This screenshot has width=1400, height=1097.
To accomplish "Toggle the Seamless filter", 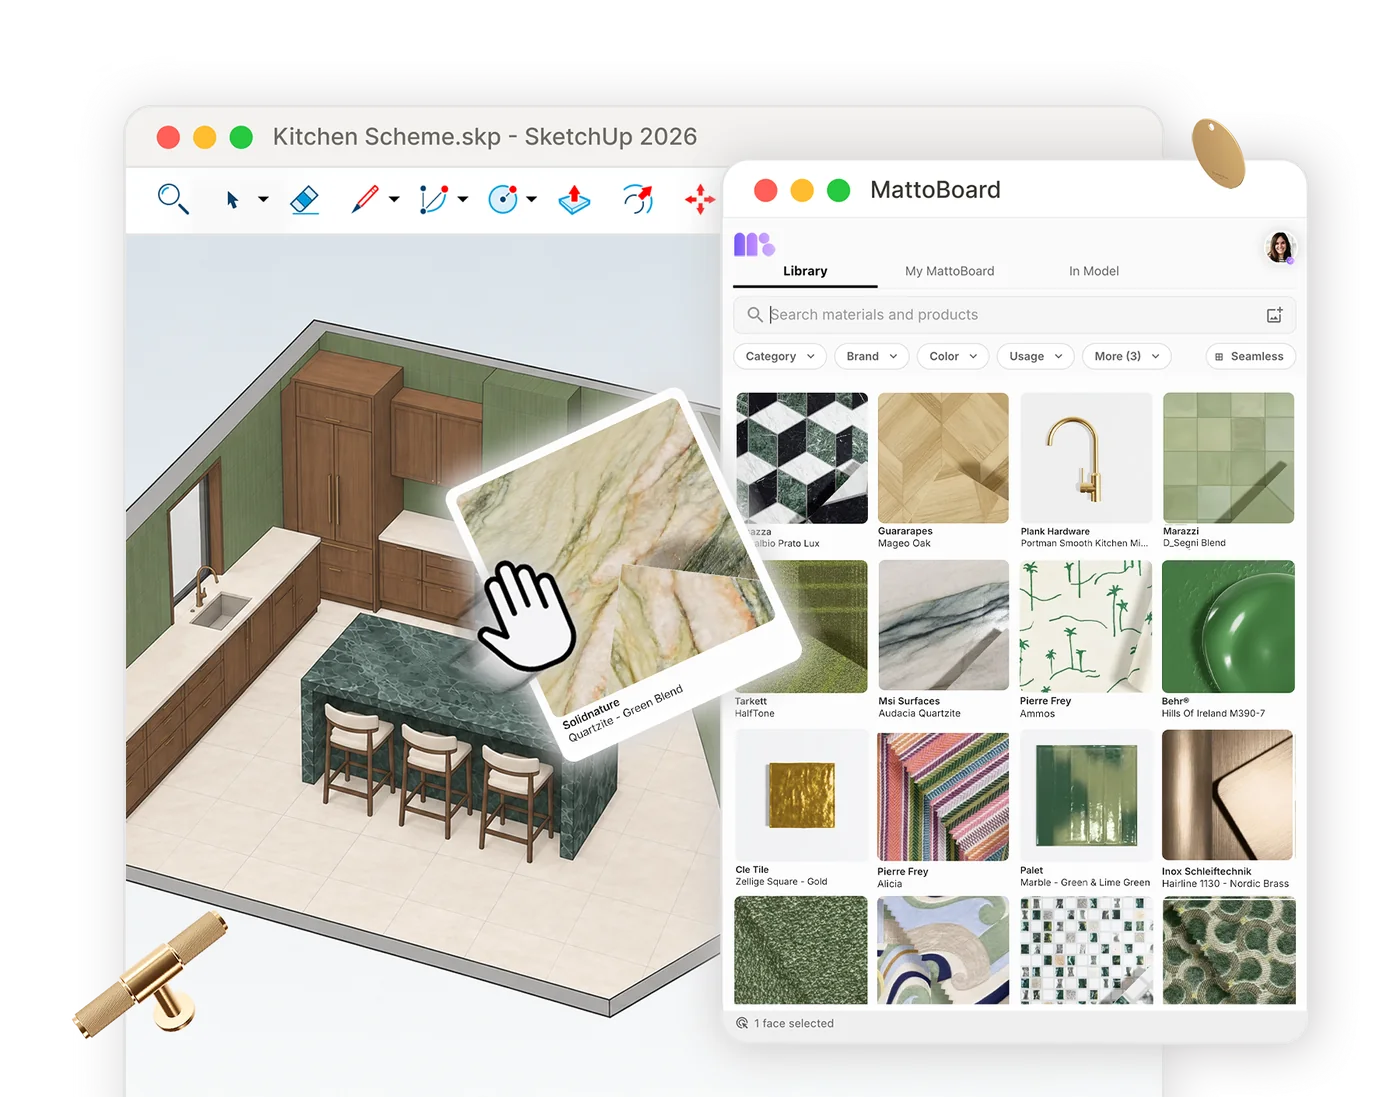I will point(1250,356).
